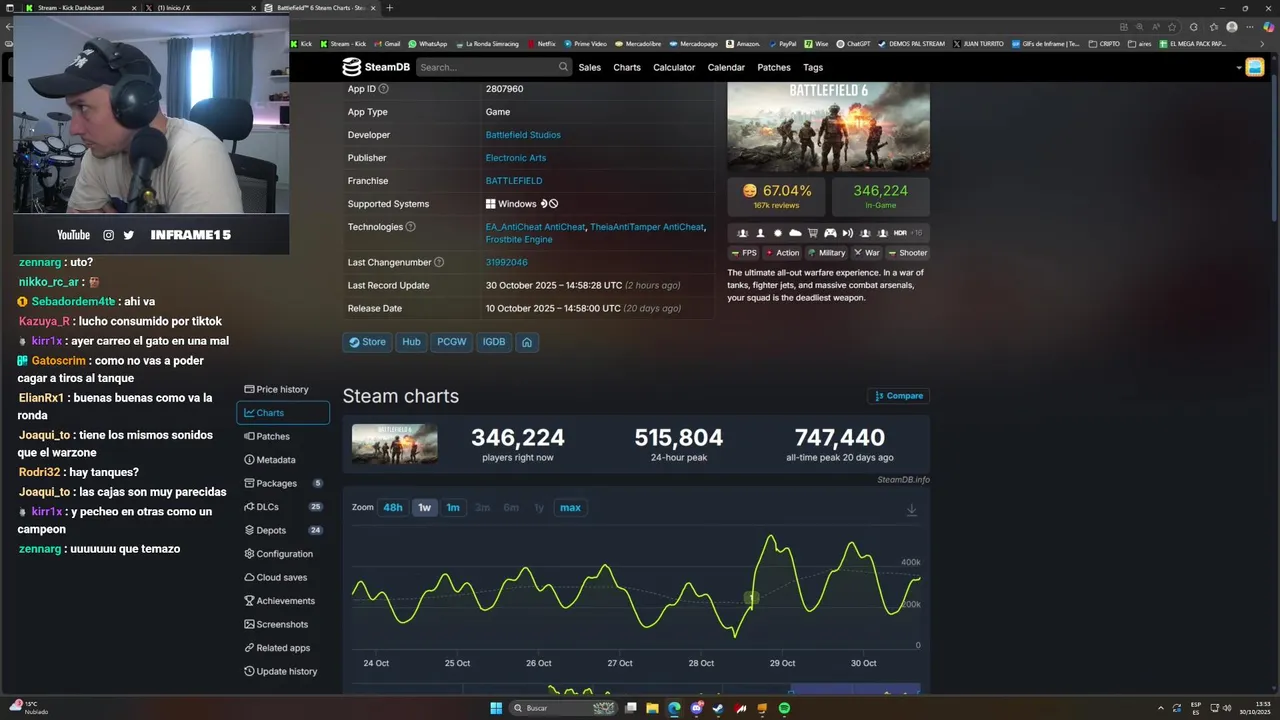Screen dimensions: 1280x720
Task: Open File Explorer from the taskbar
Action: pos(652,708)
